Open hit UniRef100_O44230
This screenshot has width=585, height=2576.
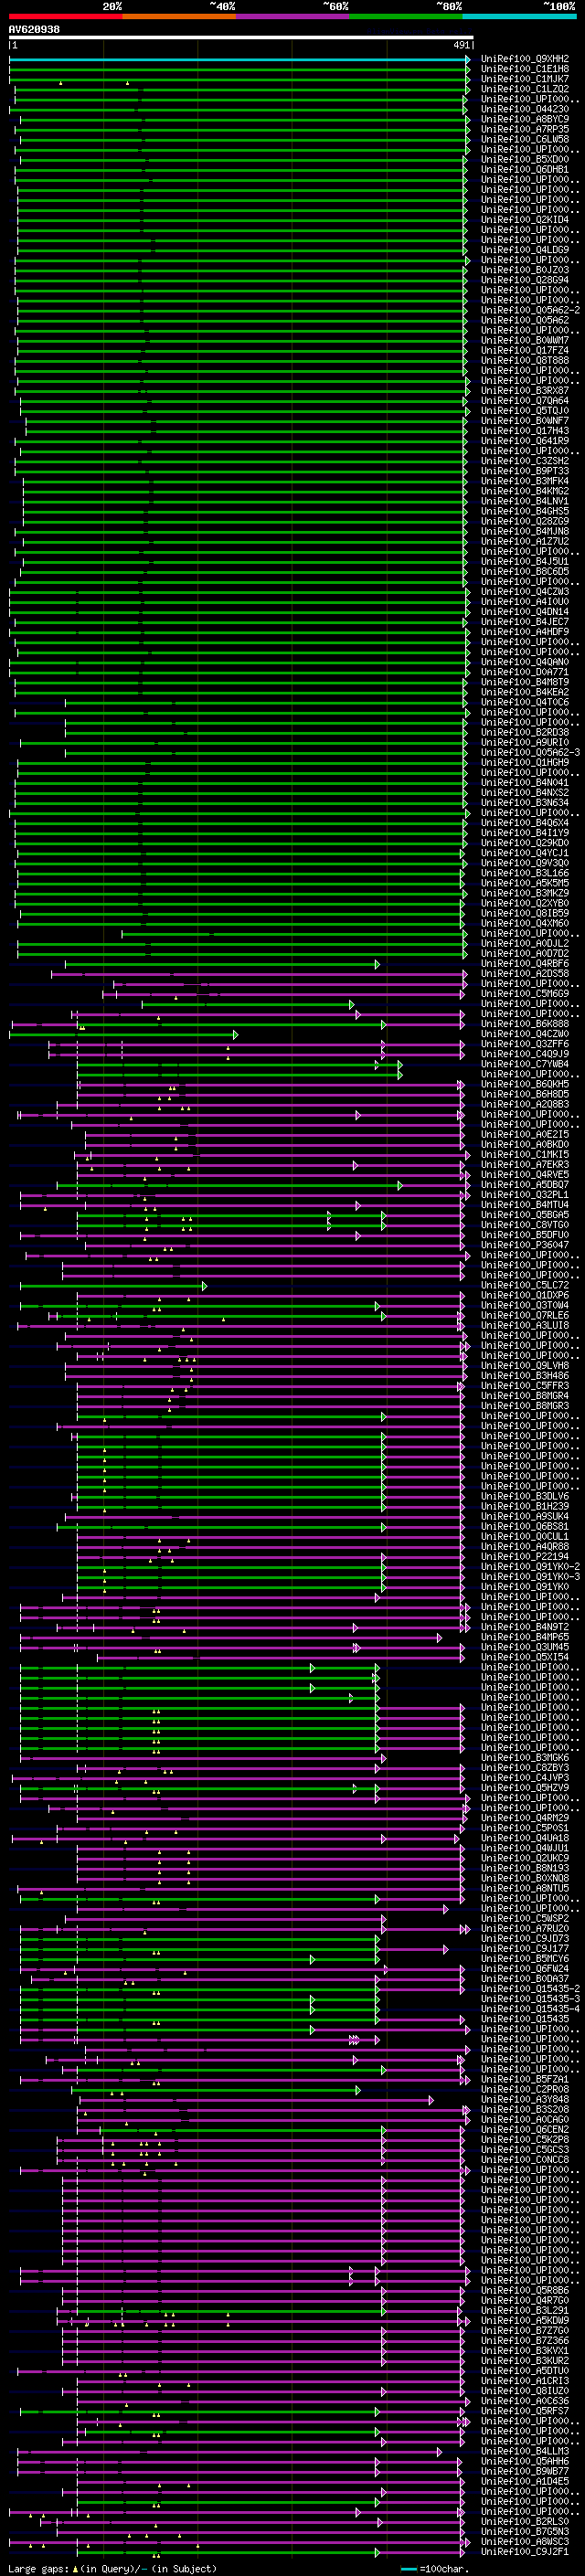click(x=525, y=109)
